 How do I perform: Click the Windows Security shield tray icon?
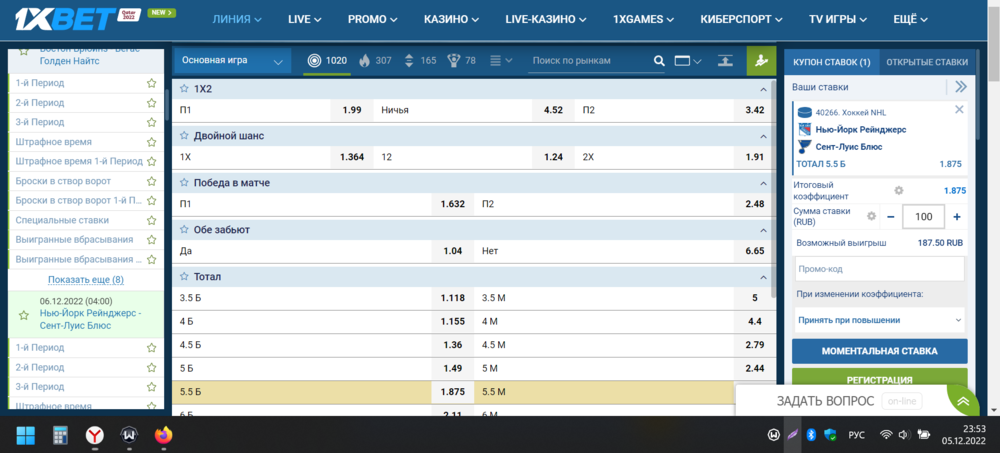point(830,435)
